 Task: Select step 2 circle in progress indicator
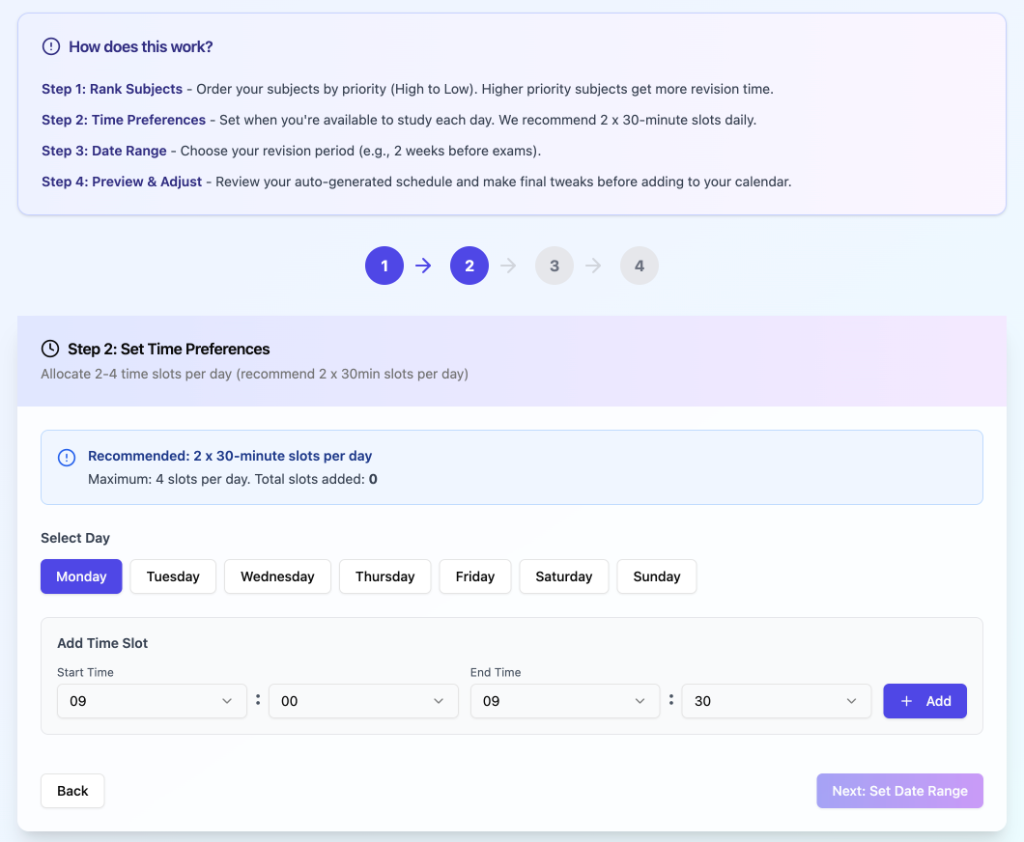469,265
